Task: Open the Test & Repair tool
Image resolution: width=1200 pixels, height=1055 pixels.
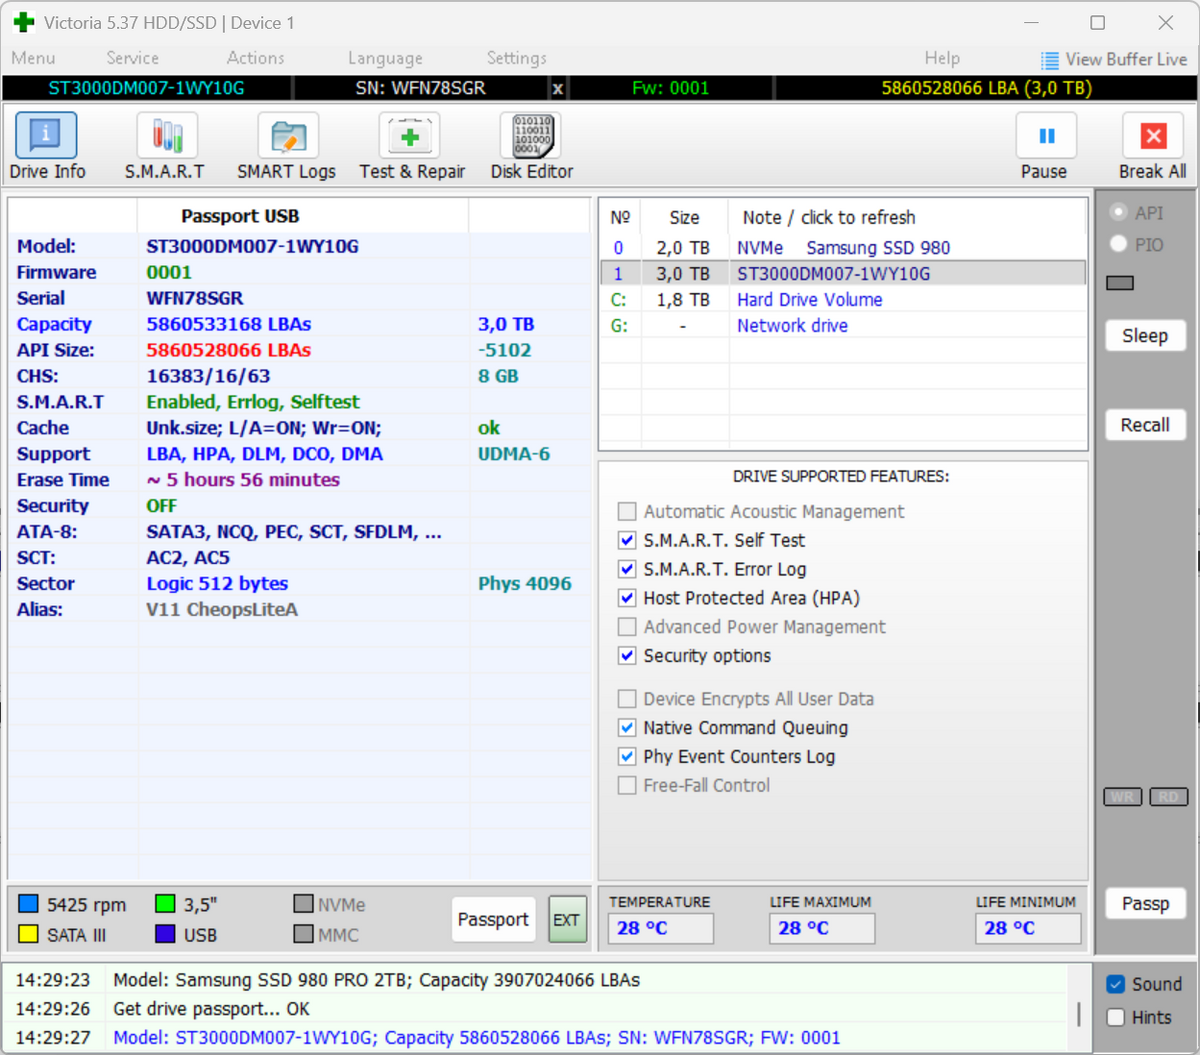Action: pos(412,147)
